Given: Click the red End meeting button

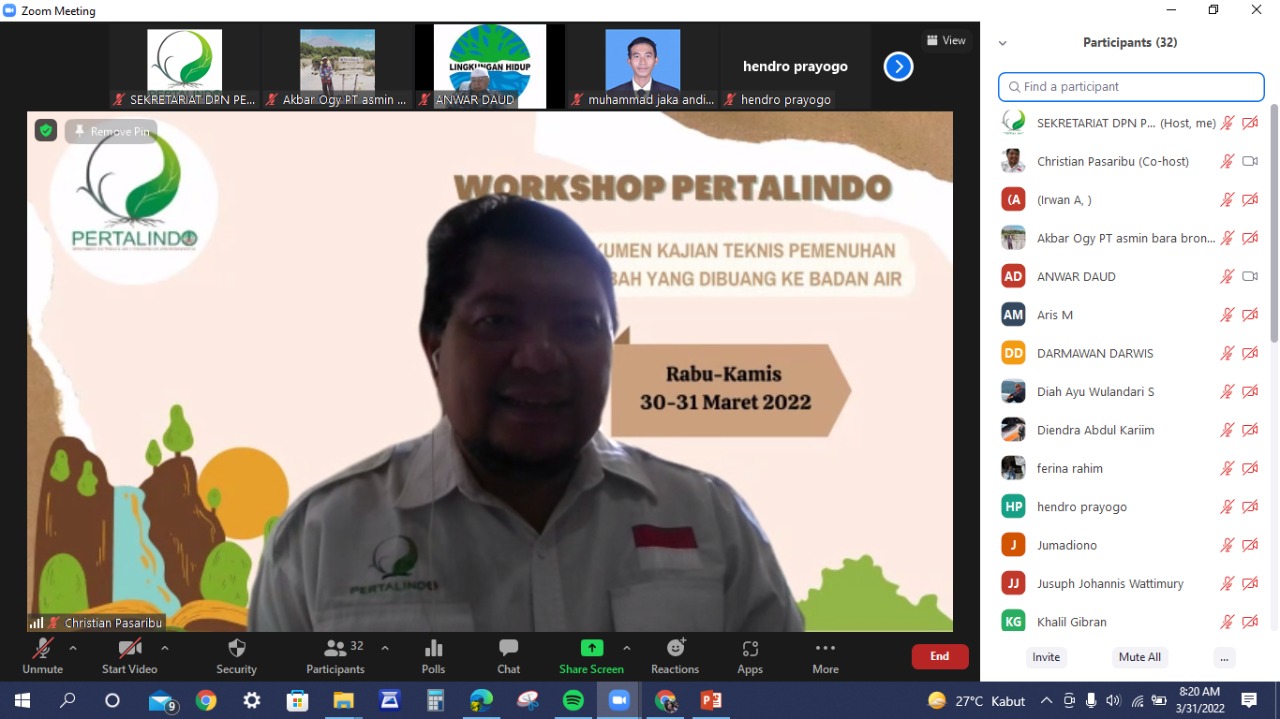Looking at the screenshot, I should coord(939,656).
